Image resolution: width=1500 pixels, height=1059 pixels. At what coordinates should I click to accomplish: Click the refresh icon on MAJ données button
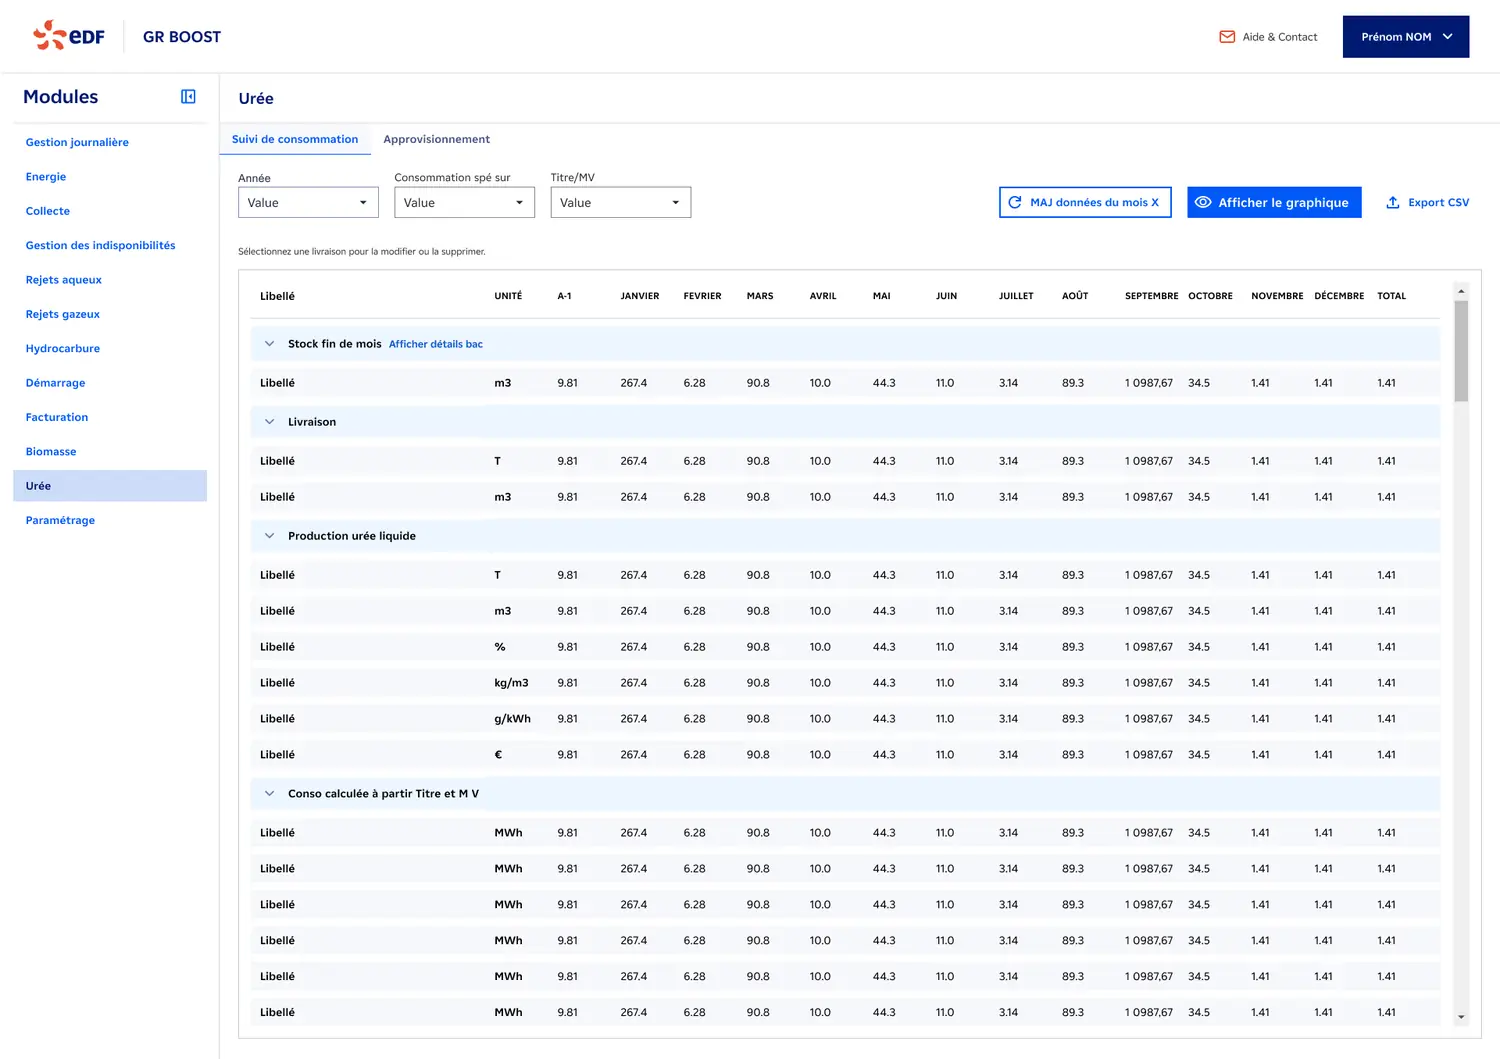tap(1015, 202)
